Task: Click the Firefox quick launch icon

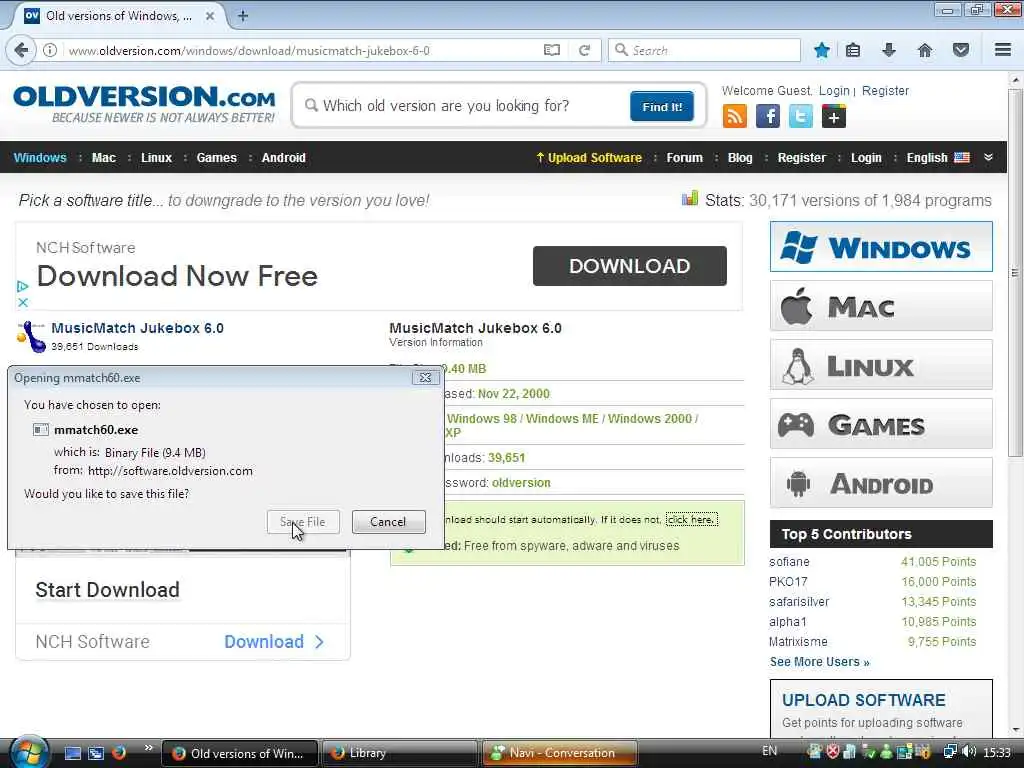Action: (119, 753)
